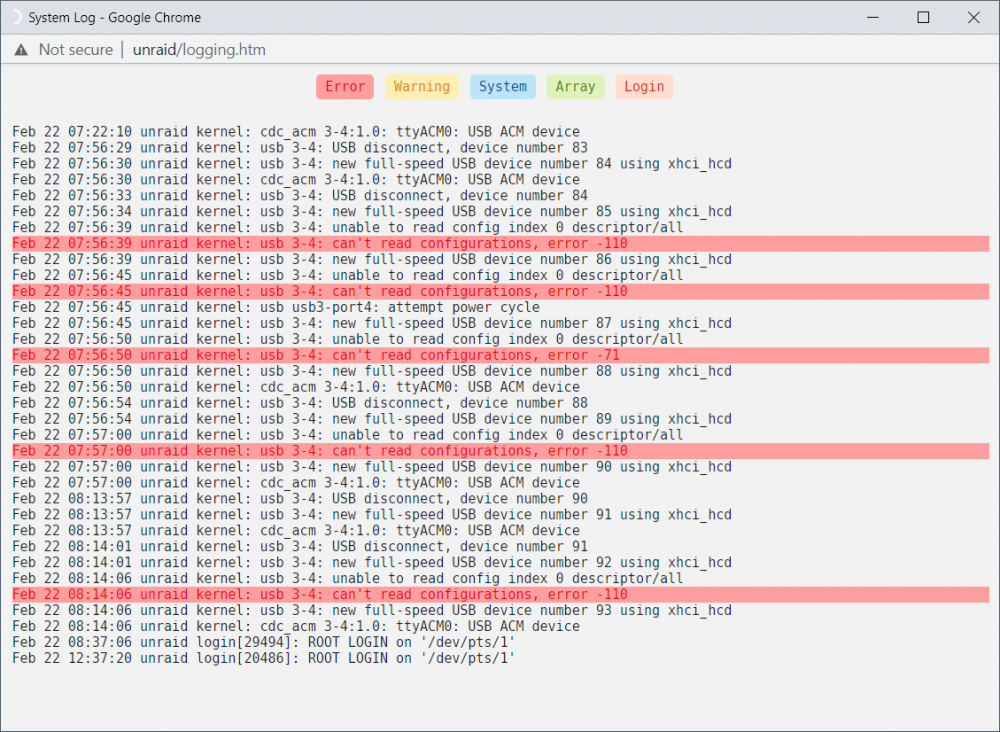Select the 'USB disconnect, device number 88' line
The width and height of the screenshot is (1000, 732).
tap(300, 403)
